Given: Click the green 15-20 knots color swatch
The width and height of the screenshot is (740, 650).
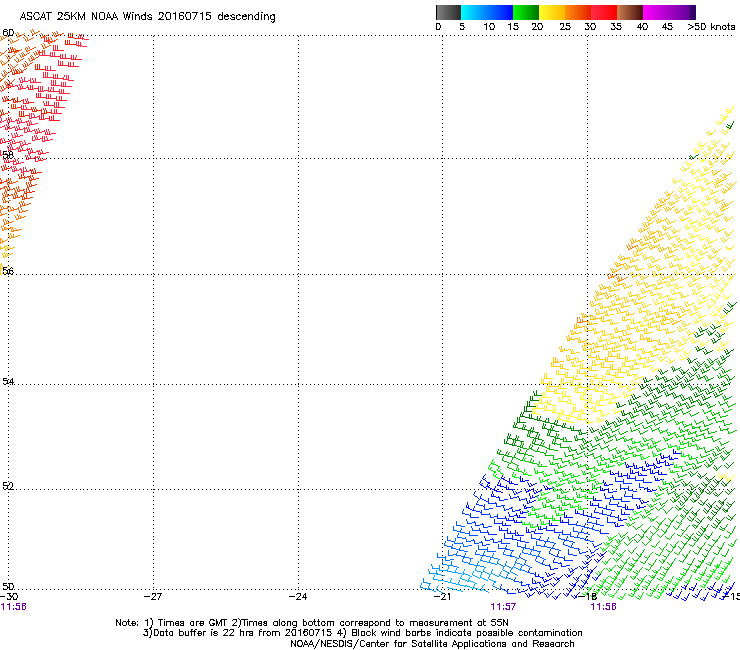Looking at the screenshot, I should [x=526, y=12].
